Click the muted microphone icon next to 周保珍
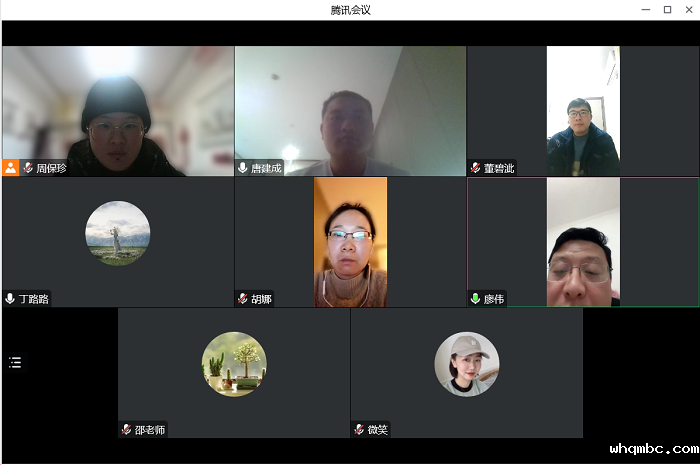Viewport: 700px width, 465px height. click(x=28, y=168)
